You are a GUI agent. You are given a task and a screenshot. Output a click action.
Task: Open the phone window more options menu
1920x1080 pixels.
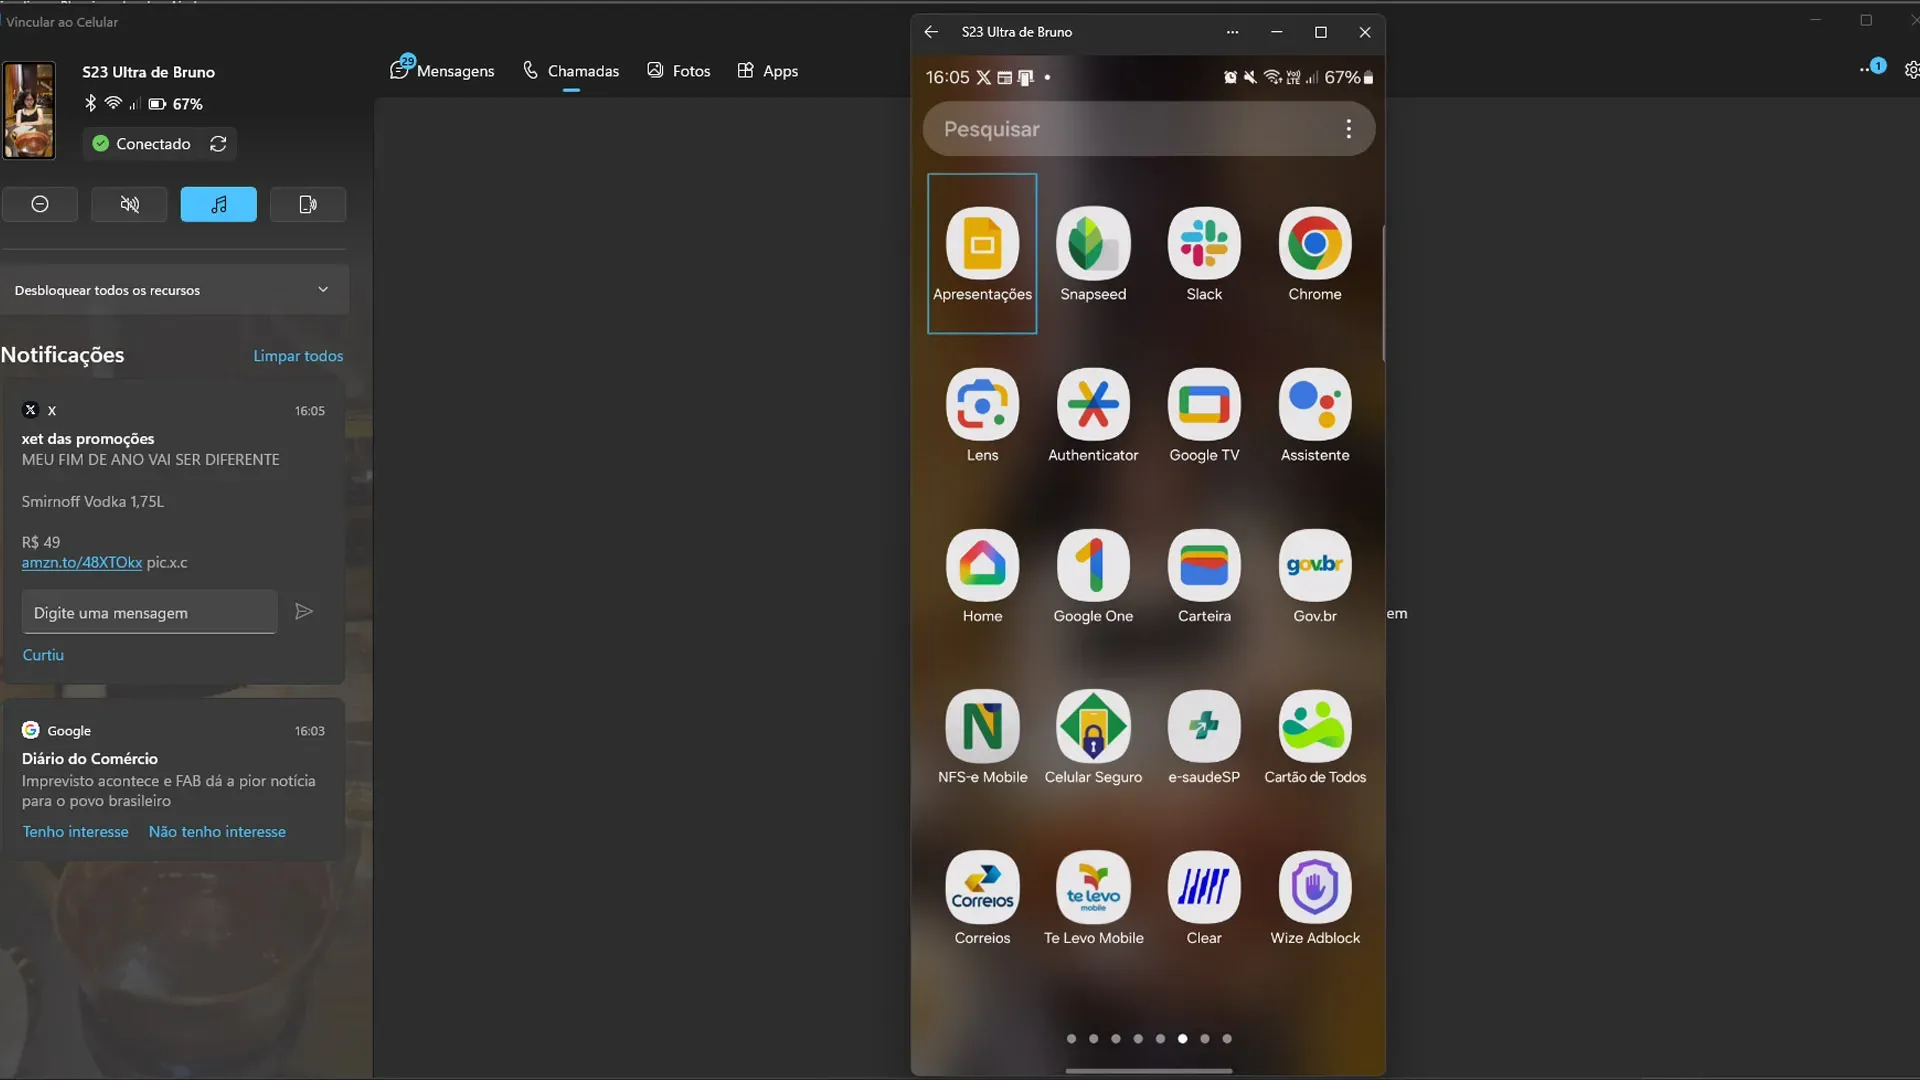coord(1232,32)
